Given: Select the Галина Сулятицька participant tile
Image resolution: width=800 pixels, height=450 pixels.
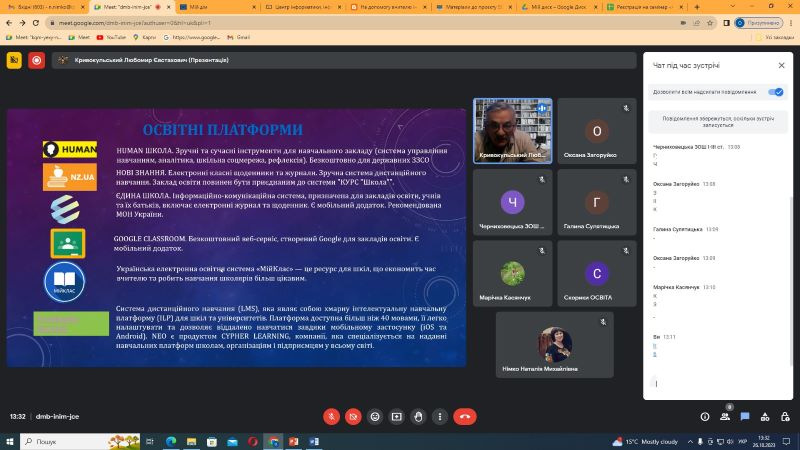Looking at the screenshot, I should tap(596, 202).
